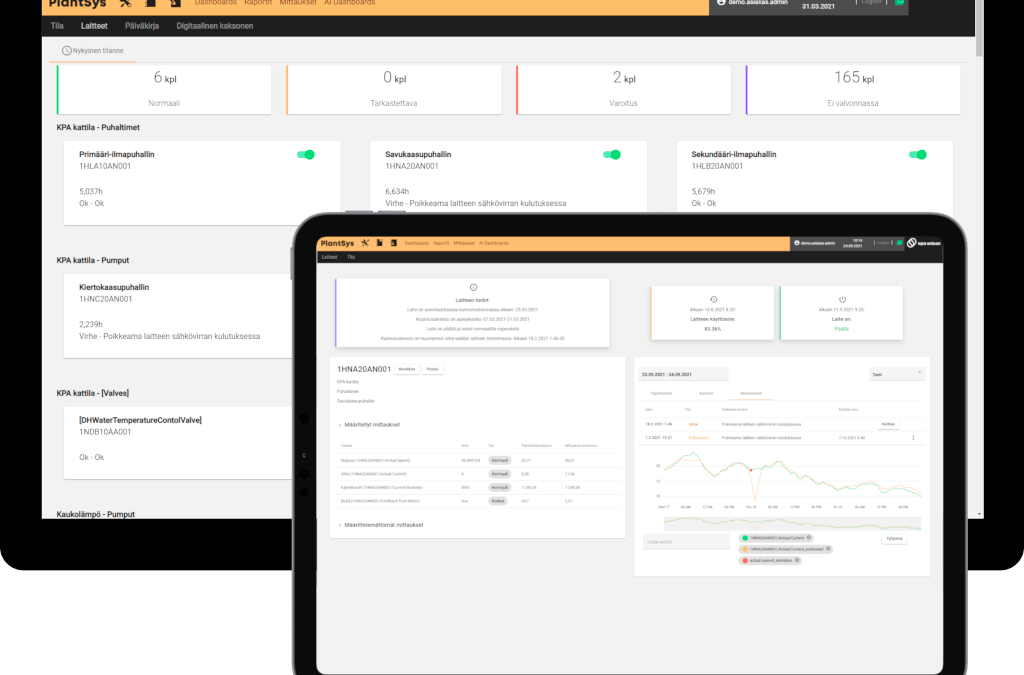Expand the Määrittelemättömät mittaukset section

click(x=380, y=525)
